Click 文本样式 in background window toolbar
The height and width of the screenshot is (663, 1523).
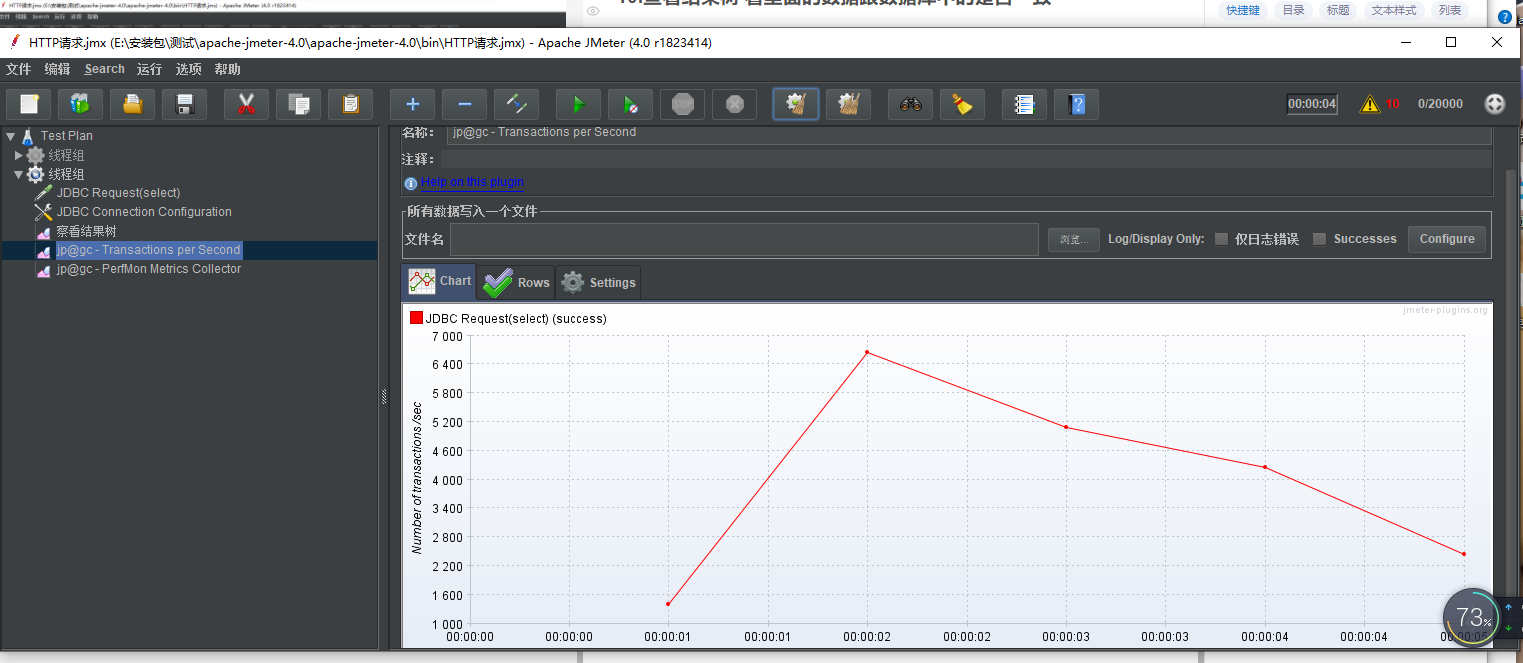(1394, 10)
